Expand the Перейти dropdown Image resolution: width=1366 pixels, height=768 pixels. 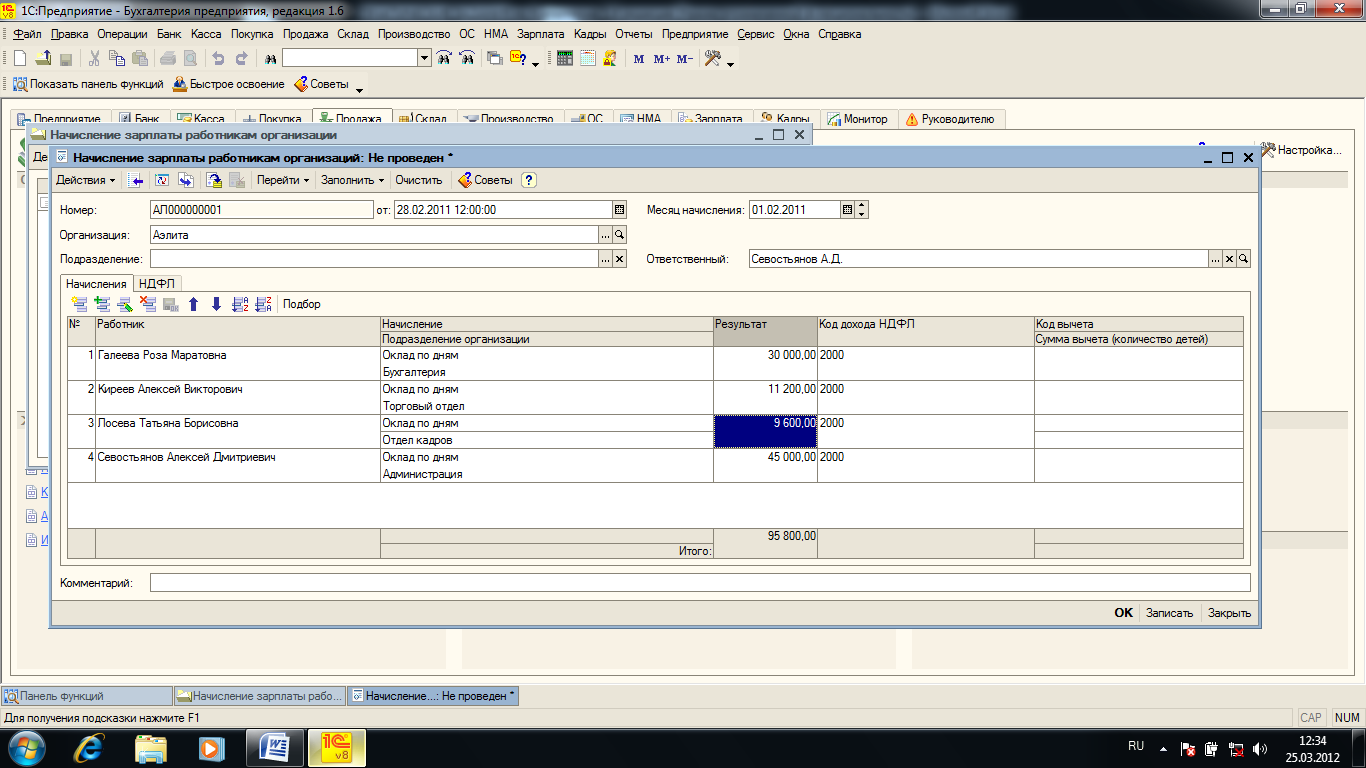click(x=283, y=180)
